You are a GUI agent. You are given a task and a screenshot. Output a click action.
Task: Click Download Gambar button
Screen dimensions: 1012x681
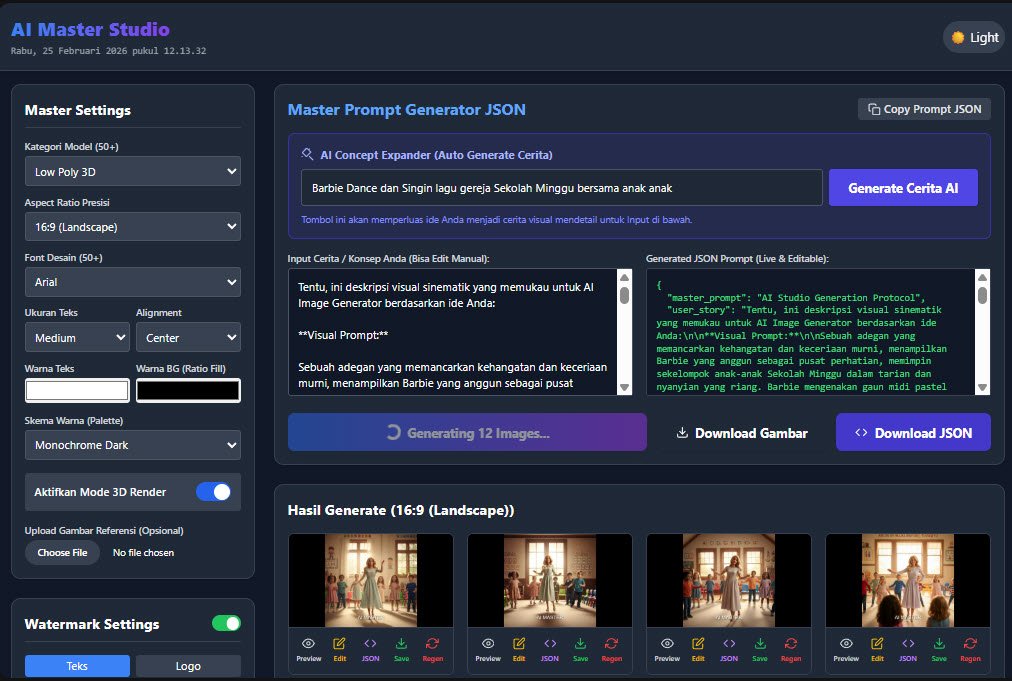coord(742,432)
